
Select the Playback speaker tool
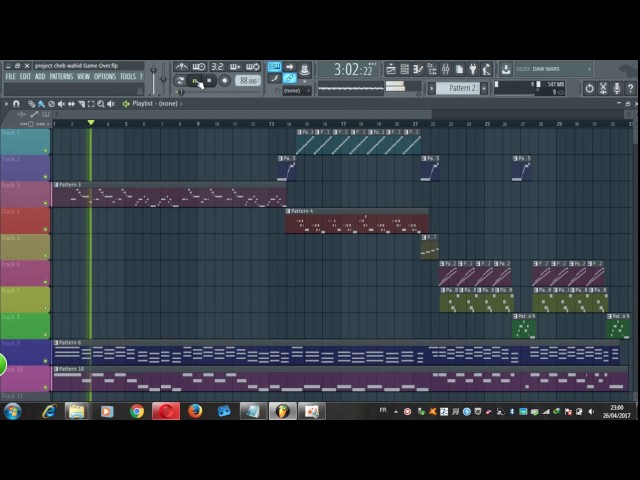(111, 104)
